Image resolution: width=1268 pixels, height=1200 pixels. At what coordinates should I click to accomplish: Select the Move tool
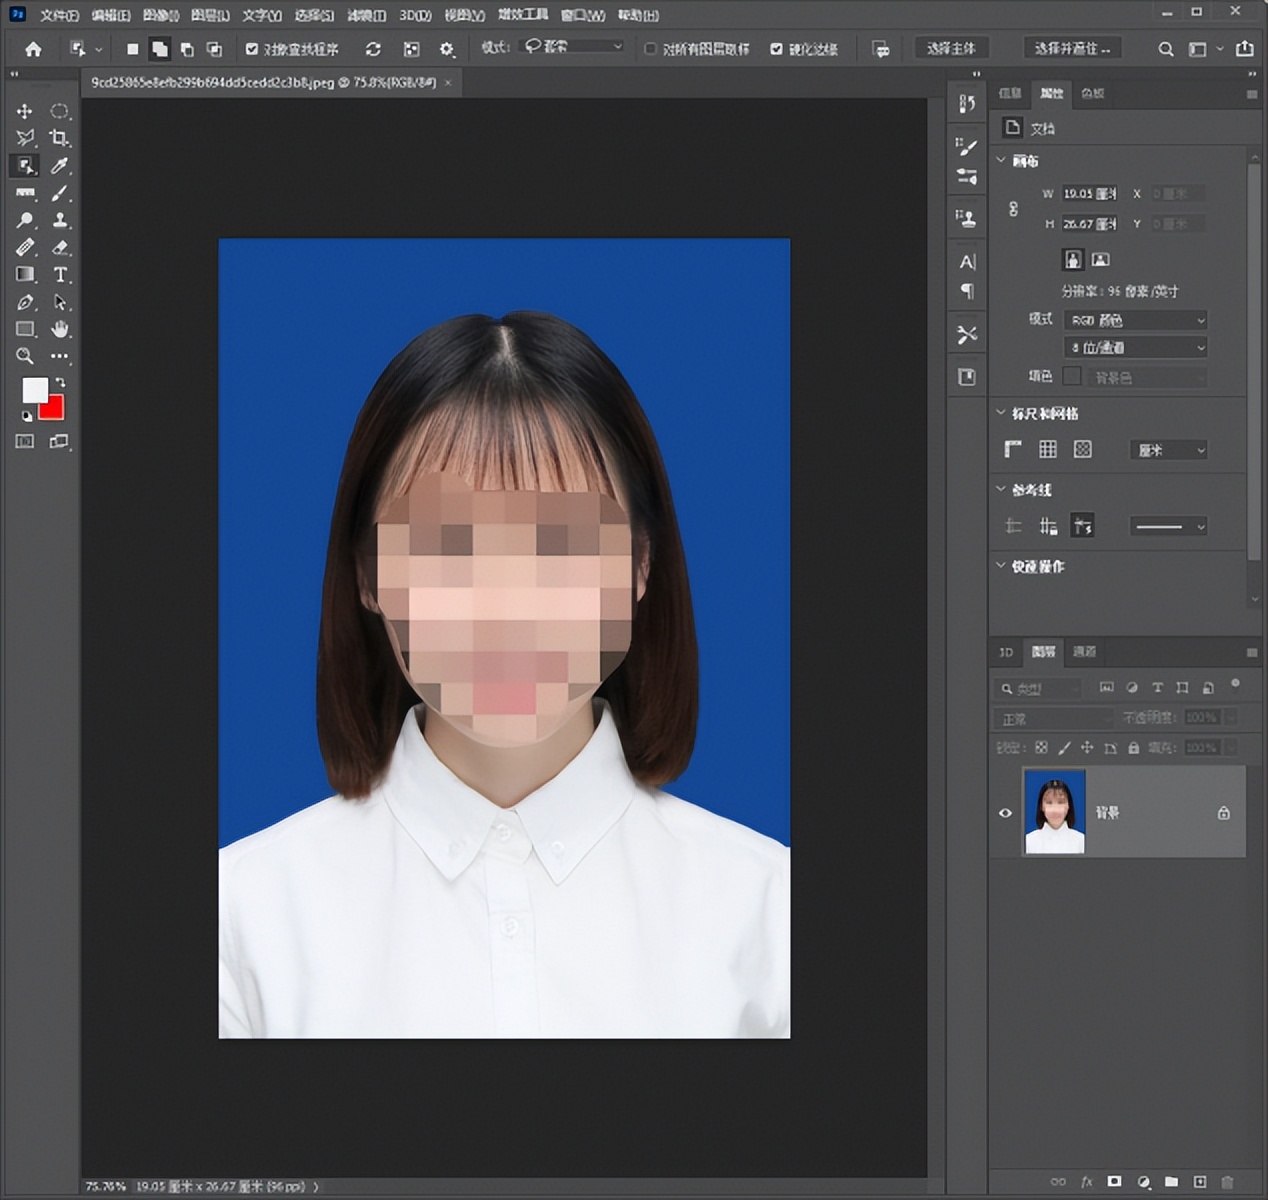tap(25, 111)
